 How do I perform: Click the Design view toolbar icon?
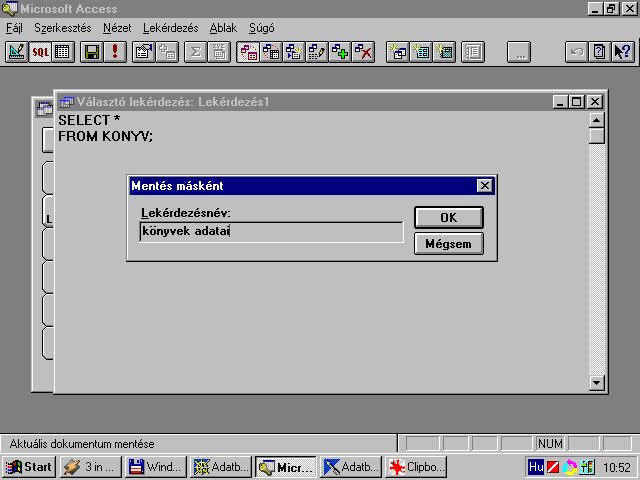[x=17, y=52]
